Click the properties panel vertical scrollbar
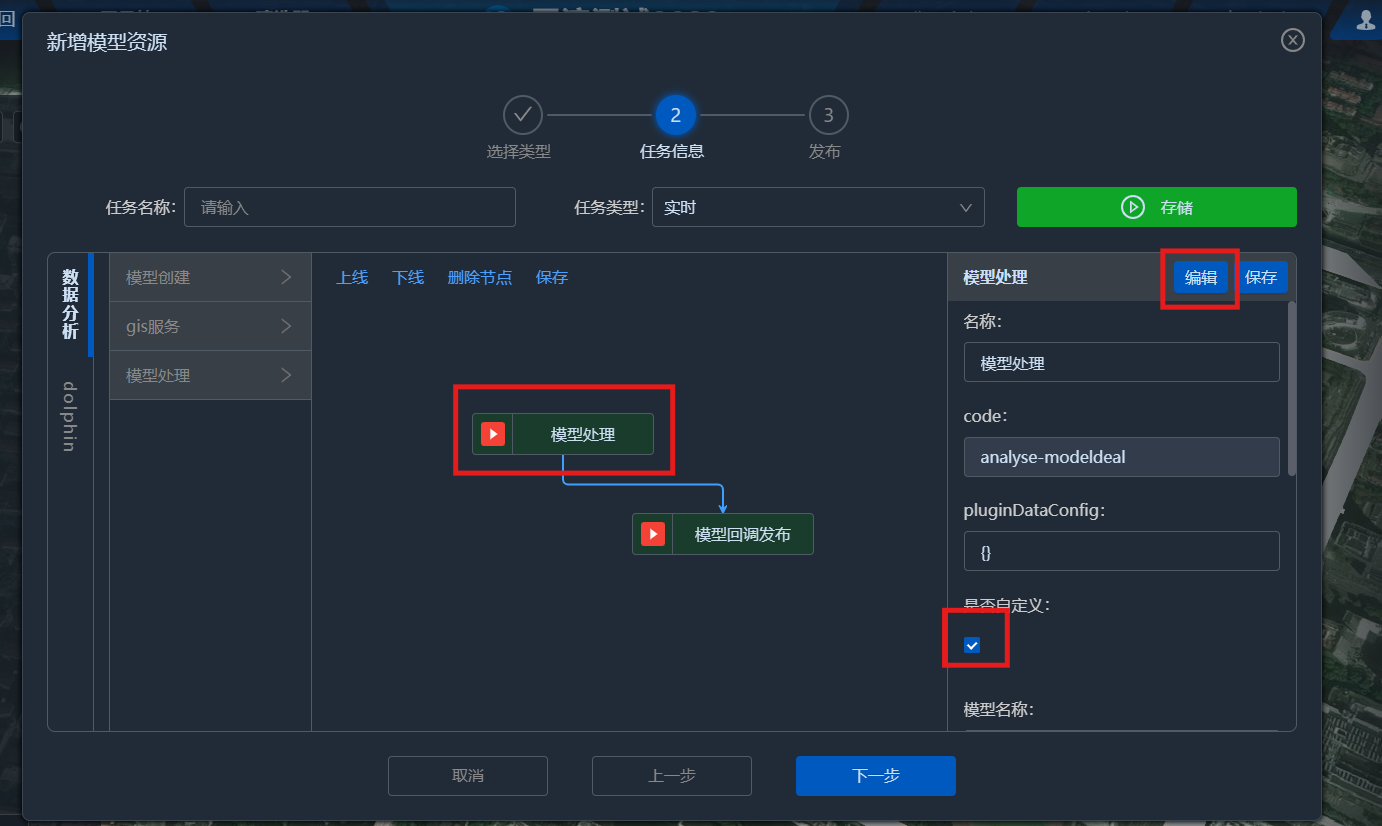1382x826 pixels. 1292,388
